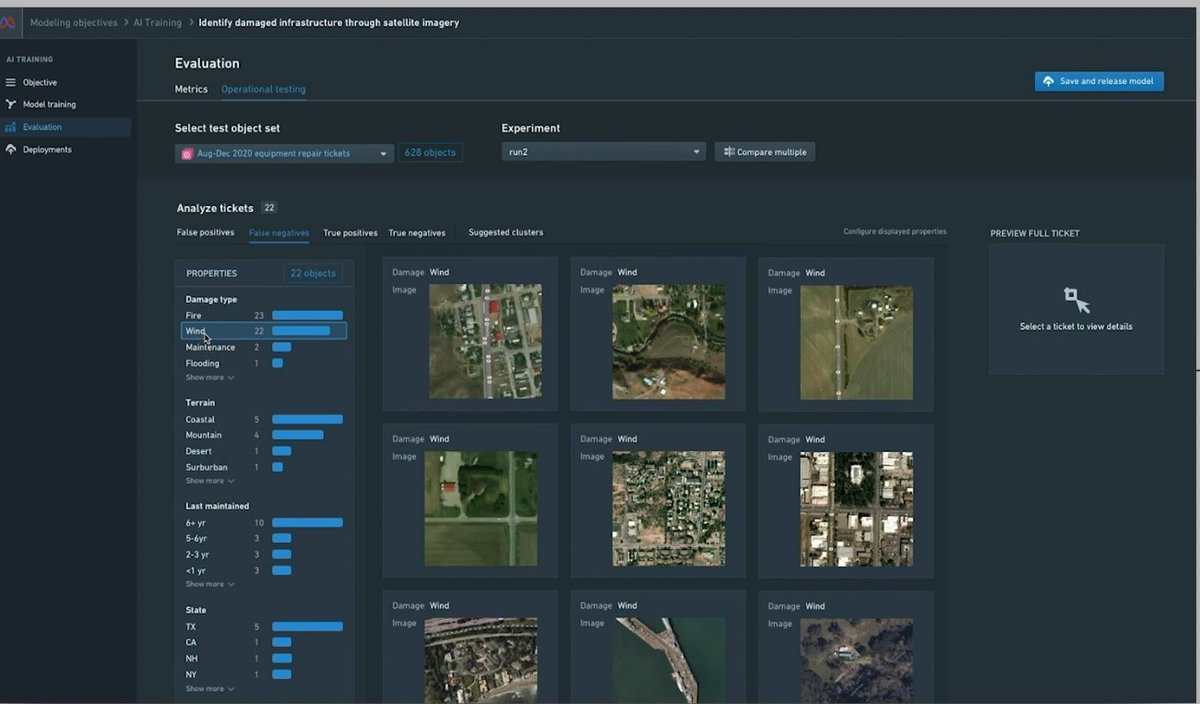Click the 22 objects button in Properties

click(x=312, y=273)
